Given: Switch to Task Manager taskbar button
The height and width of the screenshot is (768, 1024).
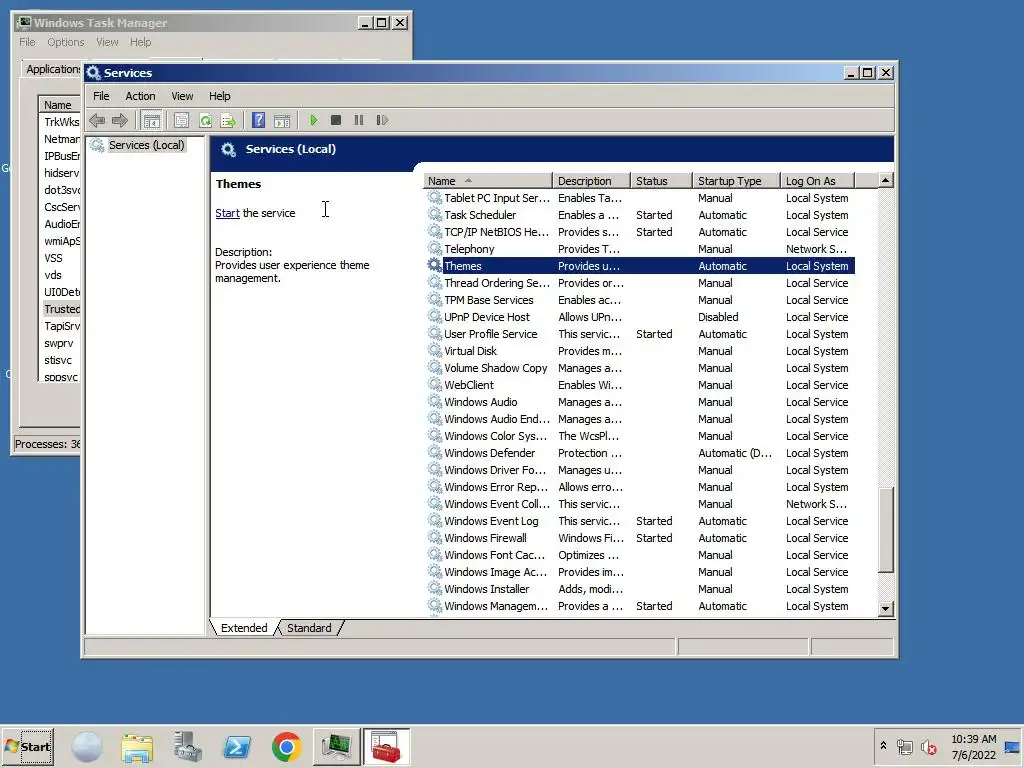Looking at the screenshot, I should pos(336,747).
